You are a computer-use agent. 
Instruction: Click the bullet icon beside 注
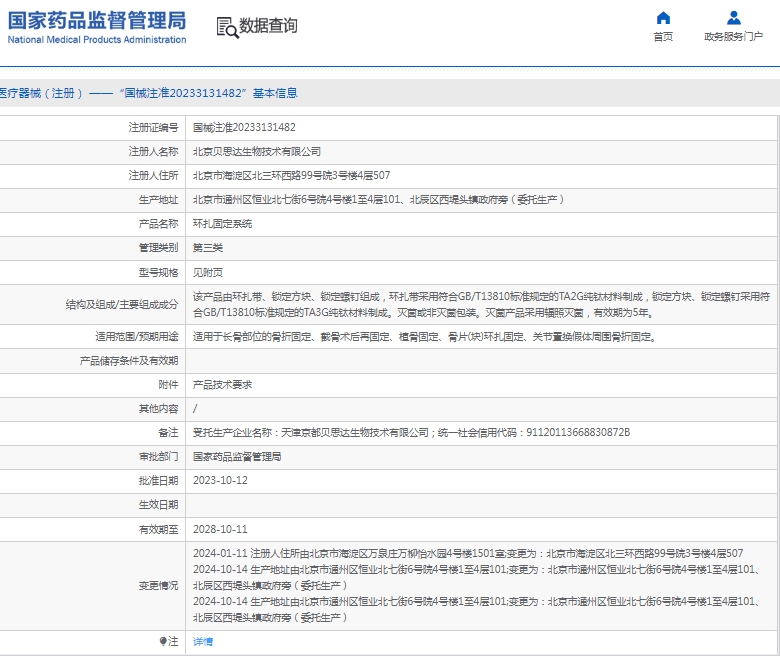pyautogui.click(x=163, y=641)
